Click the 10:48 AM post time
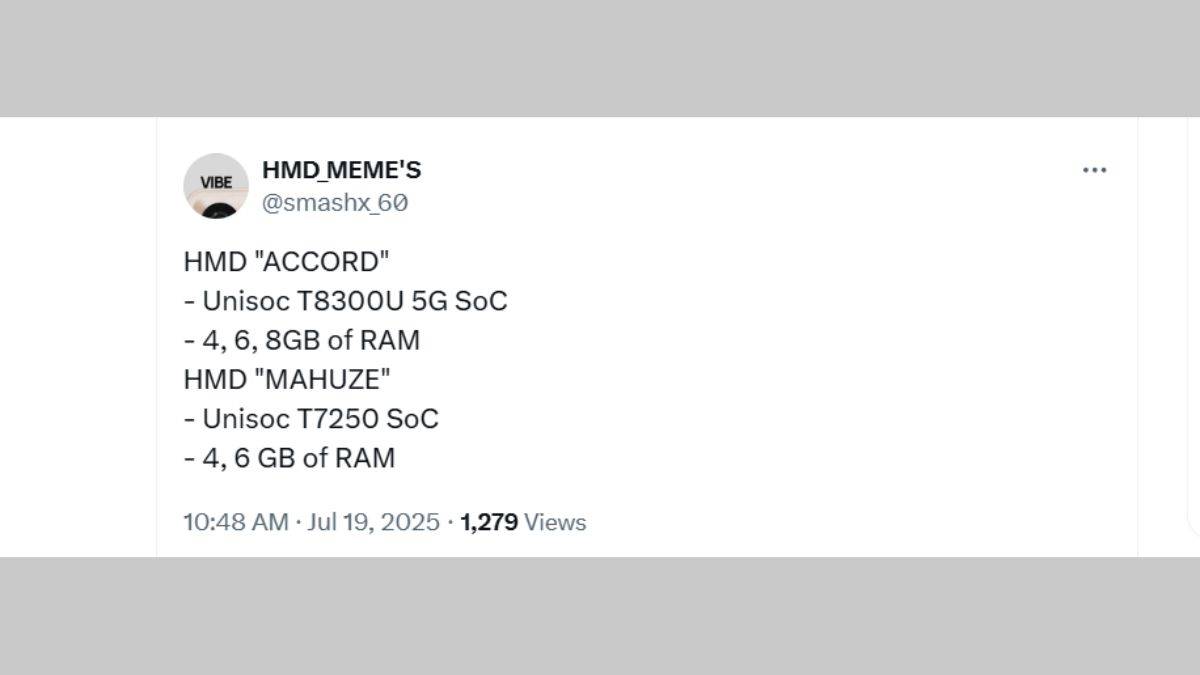 (x=235, y=522)
